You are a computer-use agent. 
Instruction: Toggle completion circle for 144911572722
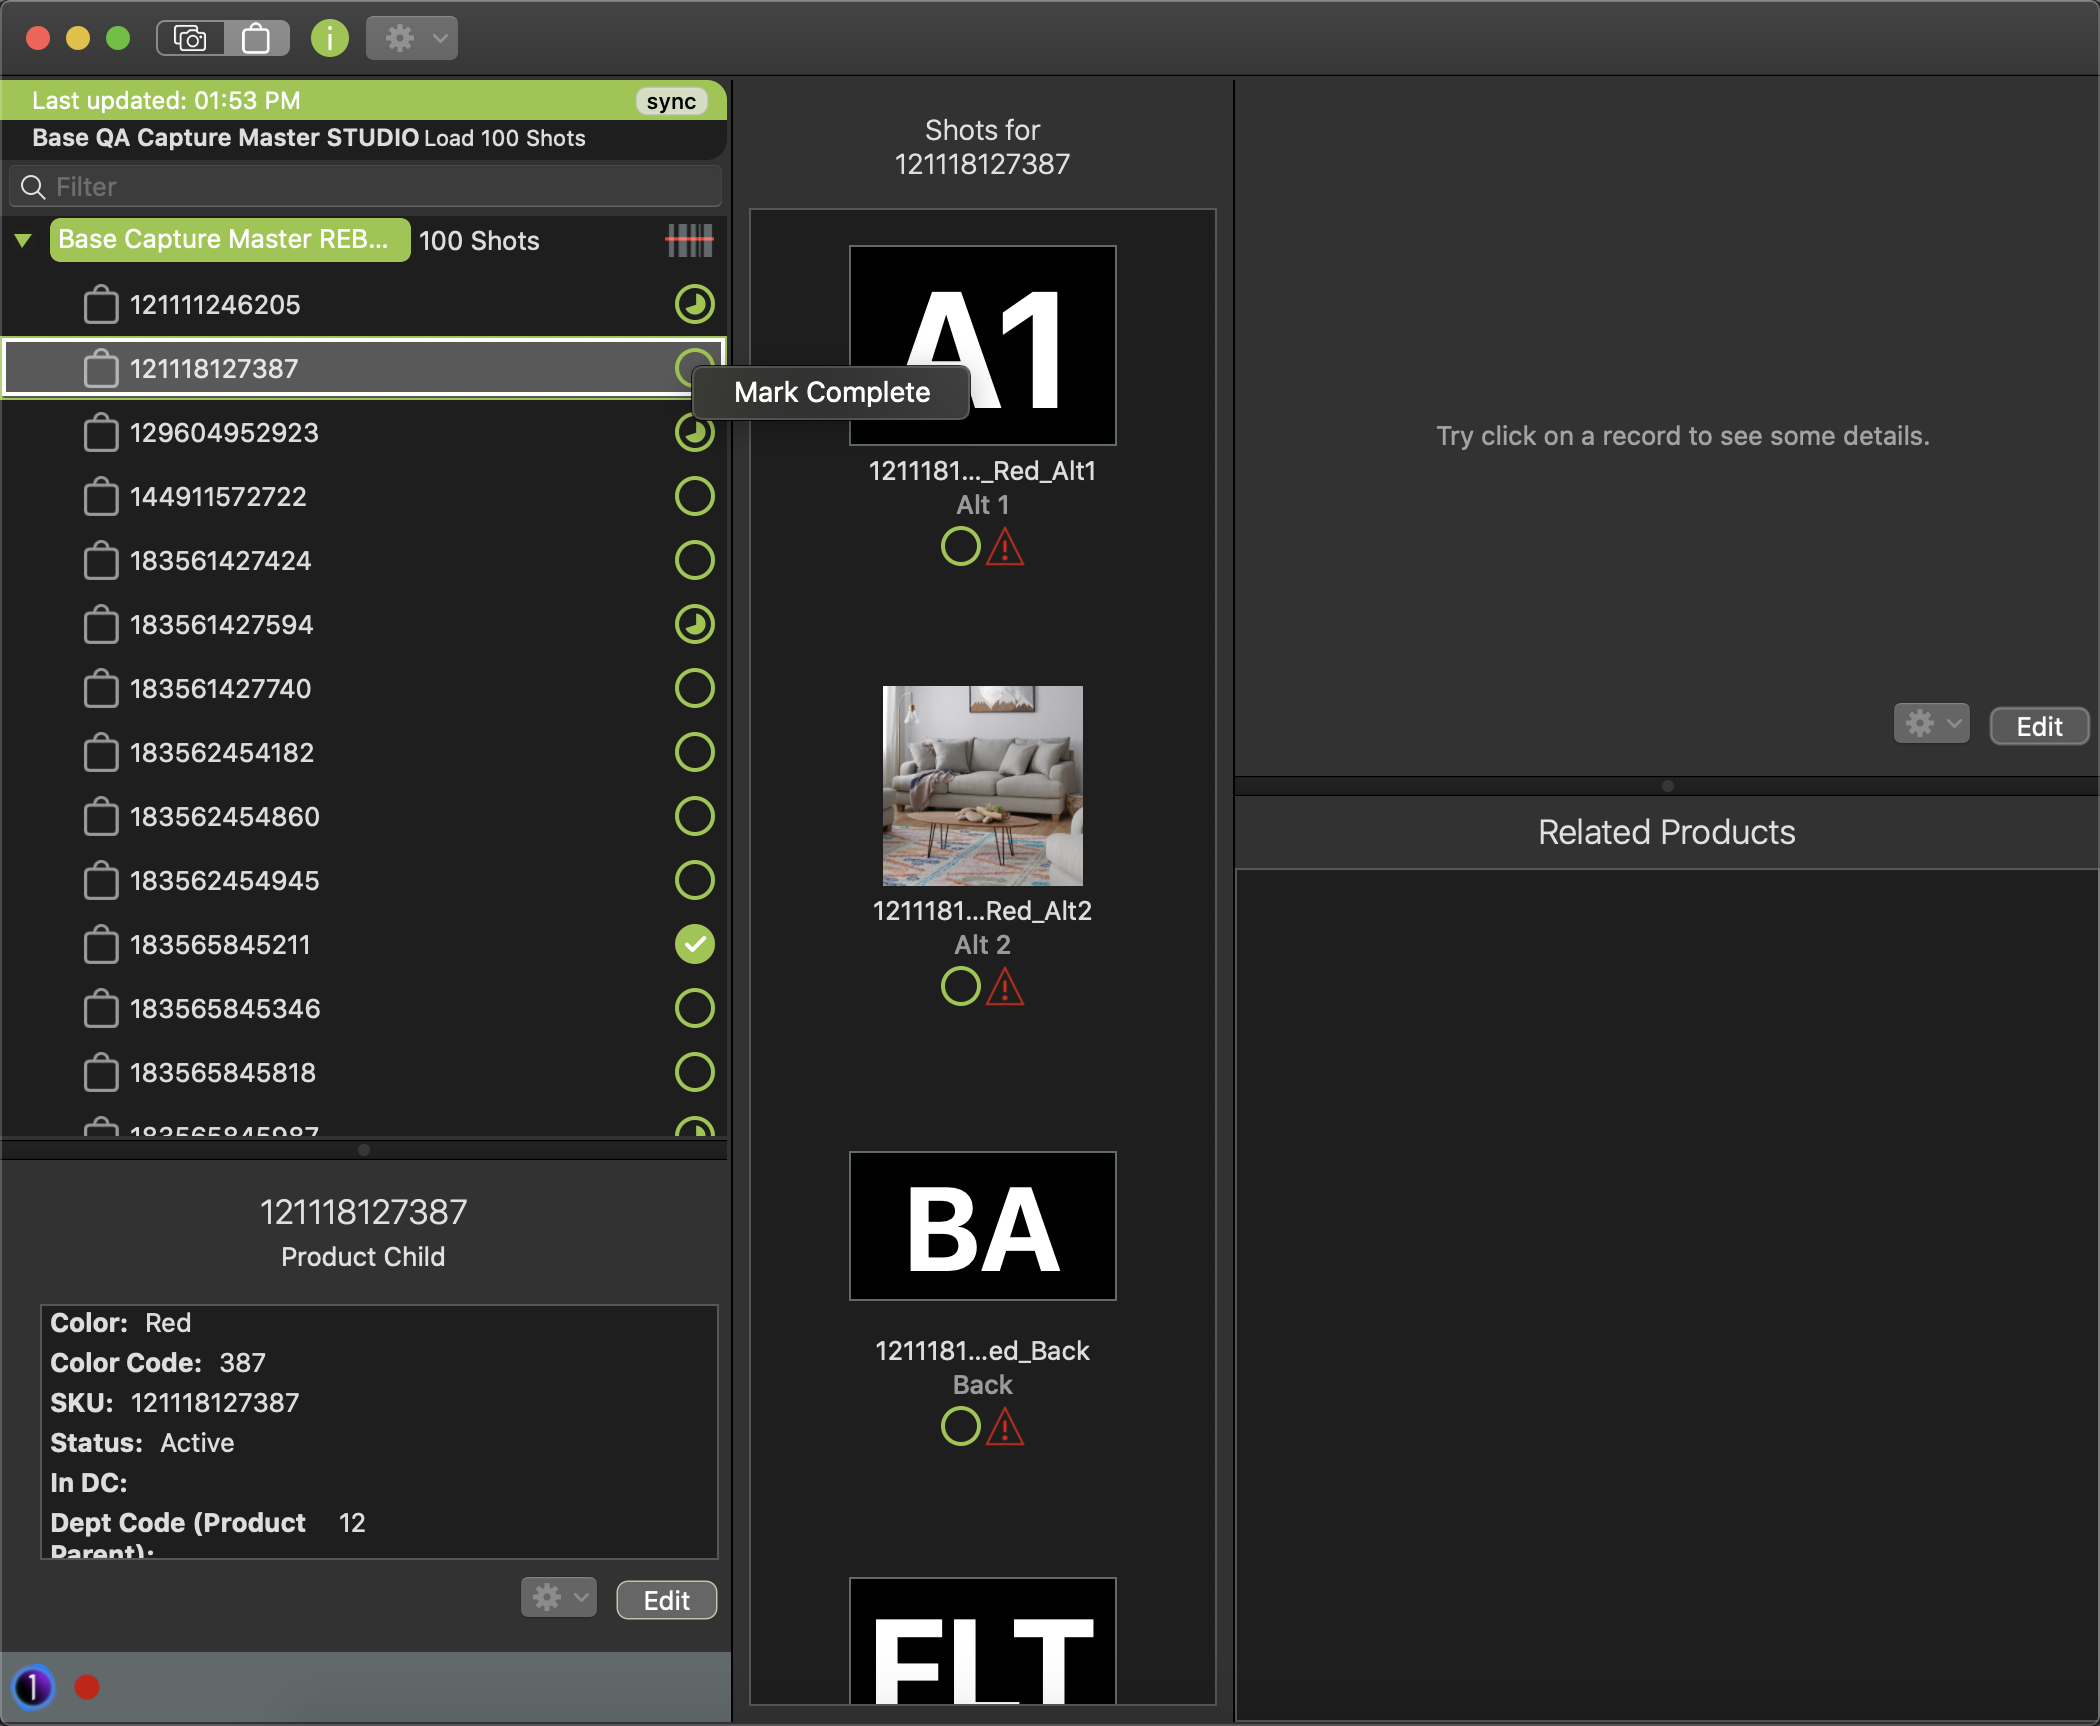pyautogui.click(x=694, y=496)
